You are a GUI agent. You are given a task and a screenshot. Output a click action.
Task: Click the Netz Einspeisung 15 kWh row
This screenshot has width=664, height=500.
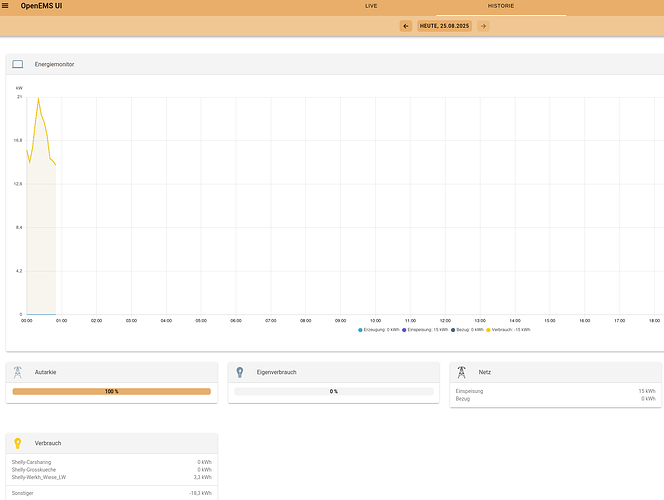(556, 391)
